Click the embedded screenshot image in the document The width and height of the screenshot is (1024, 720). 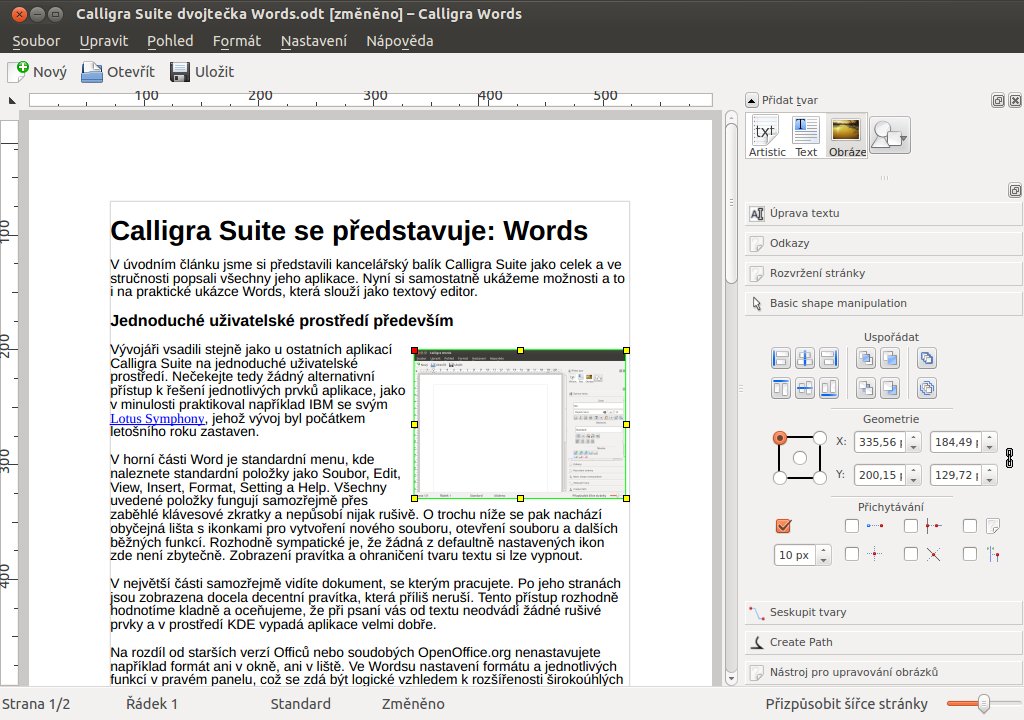coord(520,425)
